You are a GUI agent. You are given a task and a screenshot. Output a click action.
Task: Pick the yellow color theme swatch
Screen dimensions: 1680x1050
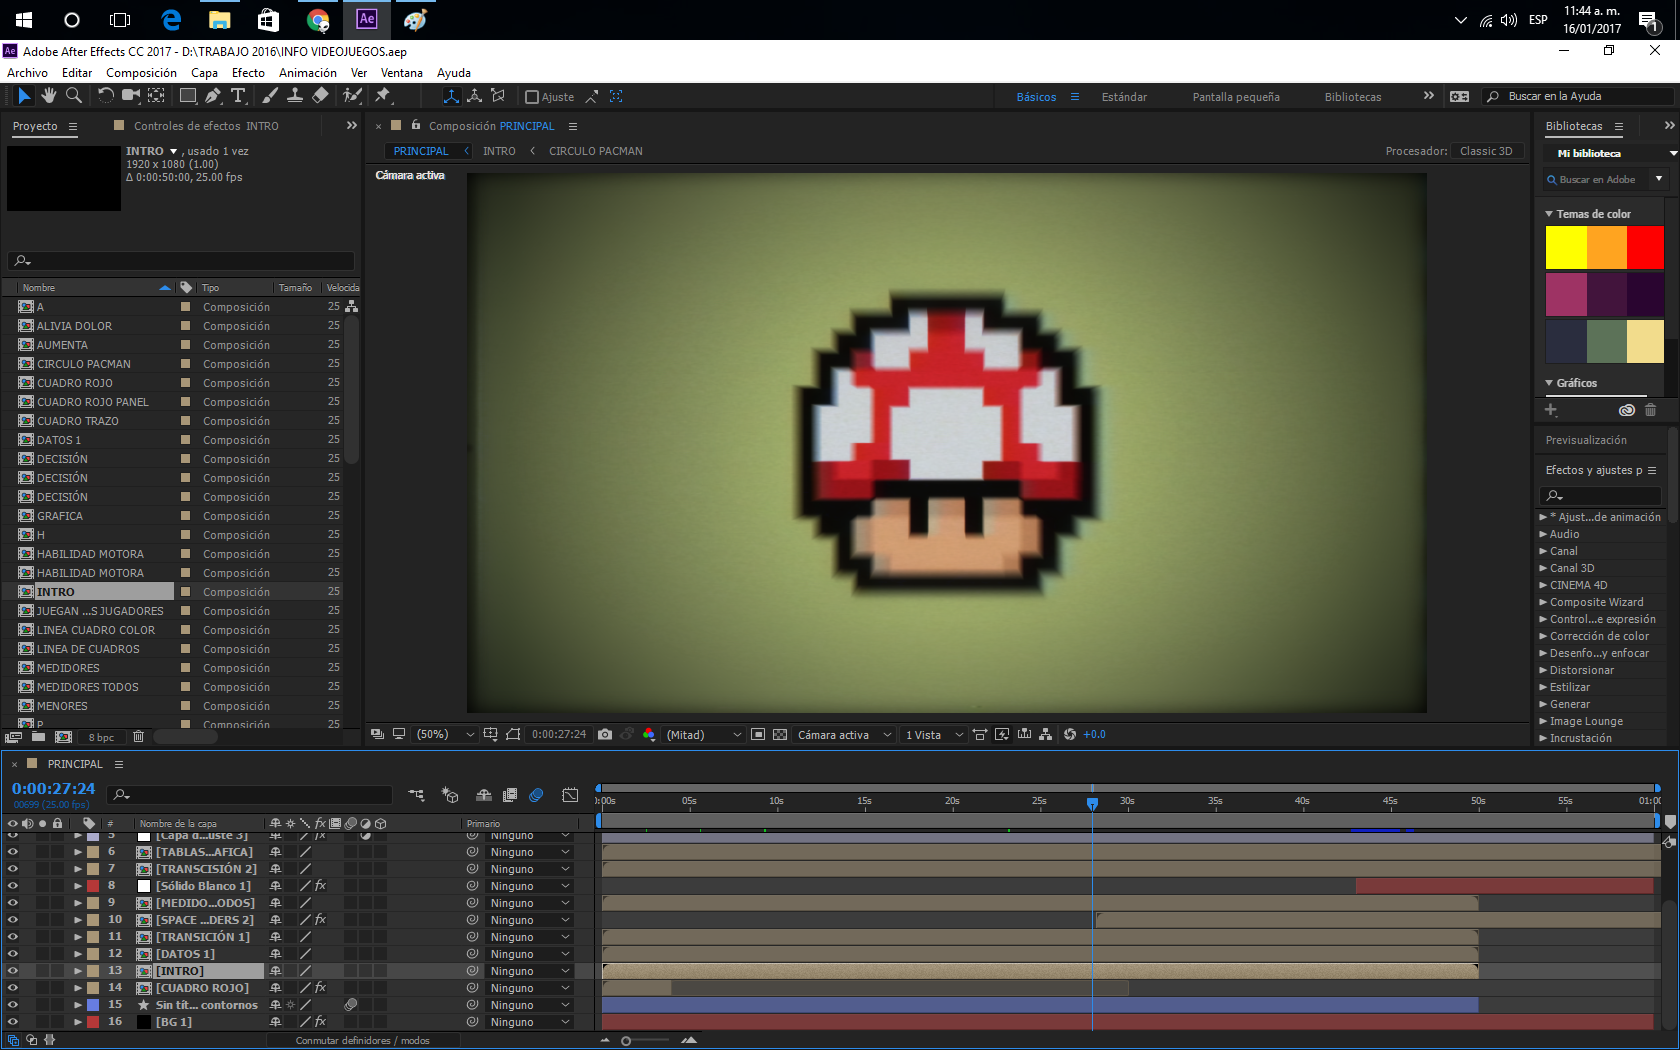click(x=1566, y=248)
